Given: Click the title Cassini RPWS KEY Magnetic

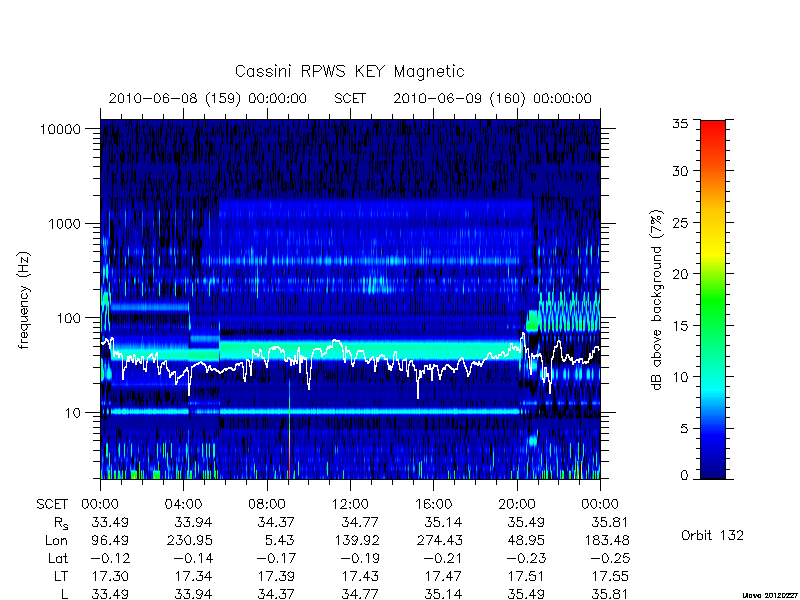Looking at the screenshot, I should pyautogui.click(x=349, y=71).
